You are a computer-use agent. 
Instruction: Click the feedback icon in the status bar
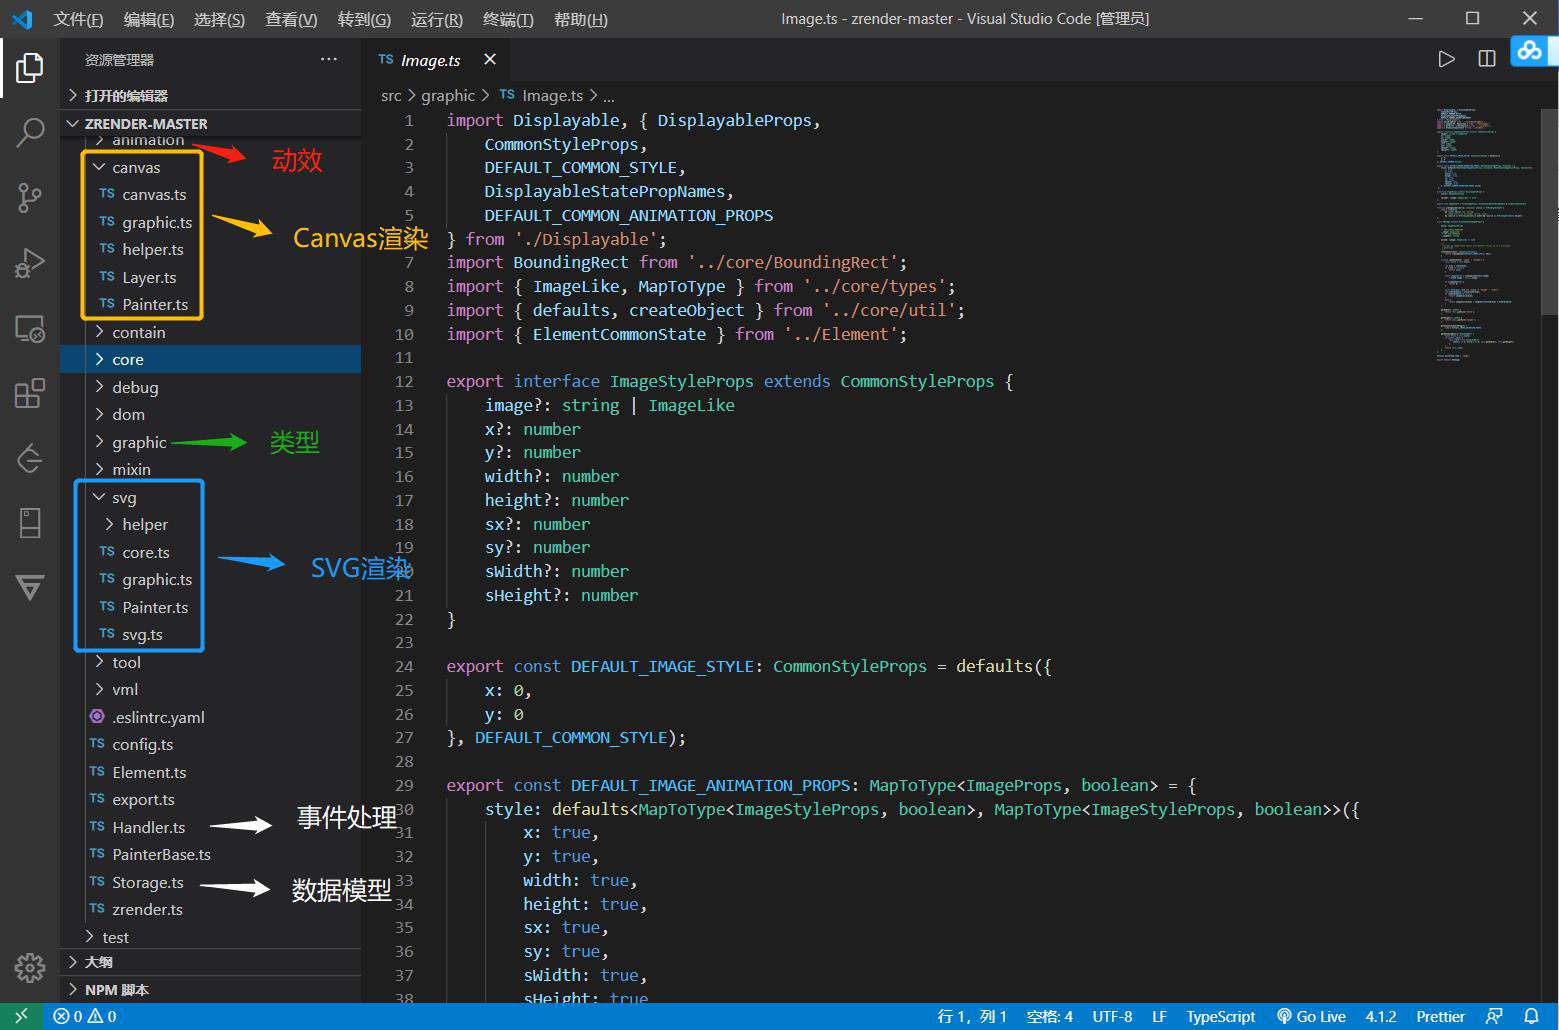[1494, 1016]
